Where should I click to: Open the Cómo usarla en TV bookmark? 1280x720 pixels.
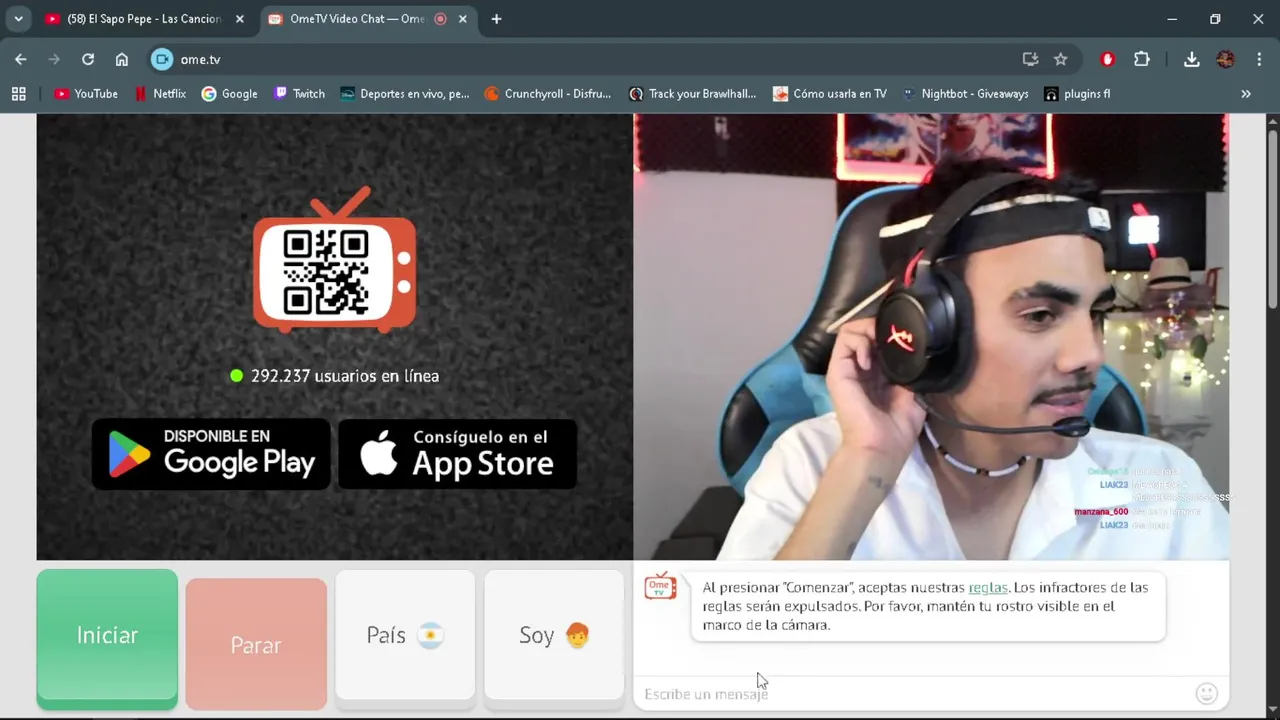coord(829,94)
